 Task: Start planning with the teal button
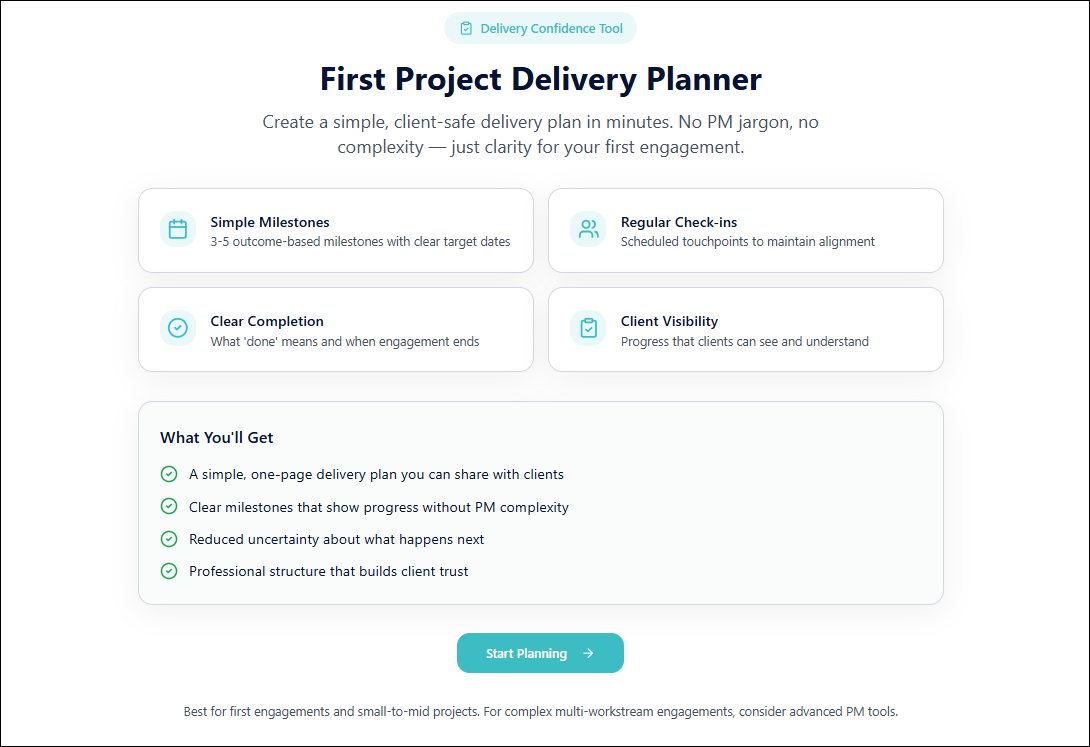pyautogui.click(x=540, y=653)
